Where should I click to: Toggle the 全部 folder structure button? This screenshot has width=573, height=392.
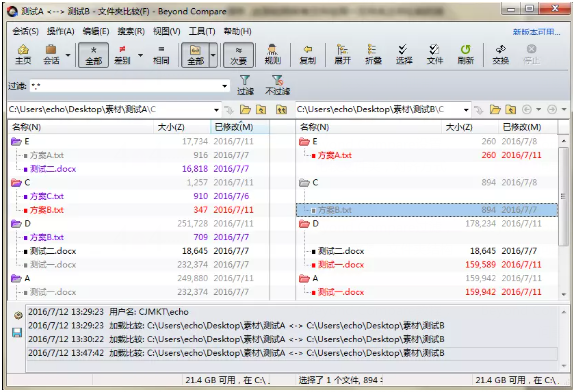[x=196, y=55]
